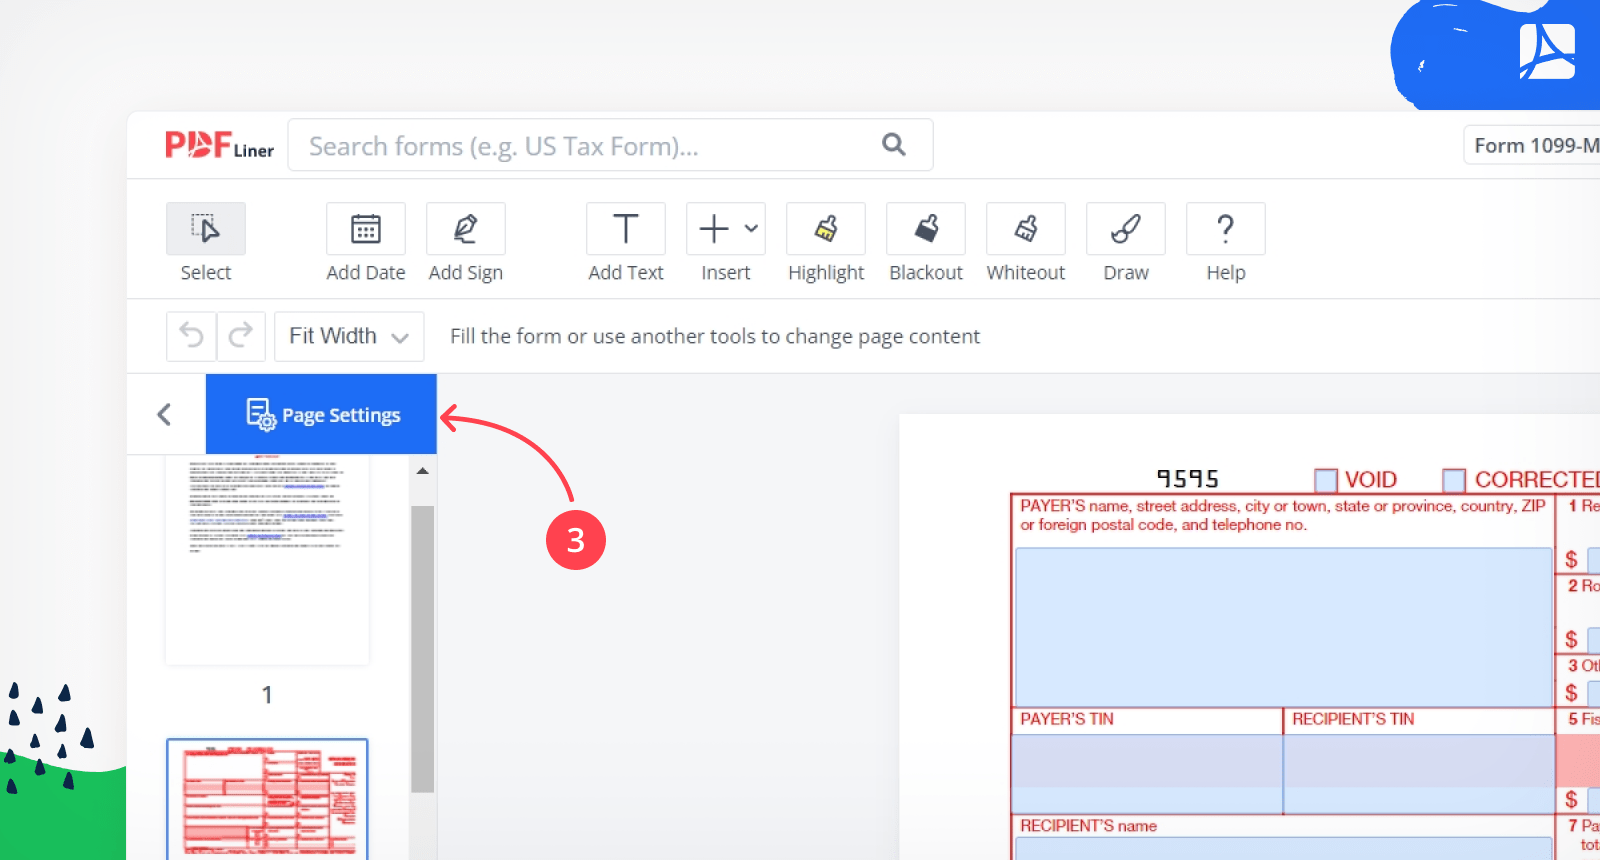This screenshot has height=860, width=1600.
Task: Click the Form 1099-M title box
Action: pos(1532,145)
